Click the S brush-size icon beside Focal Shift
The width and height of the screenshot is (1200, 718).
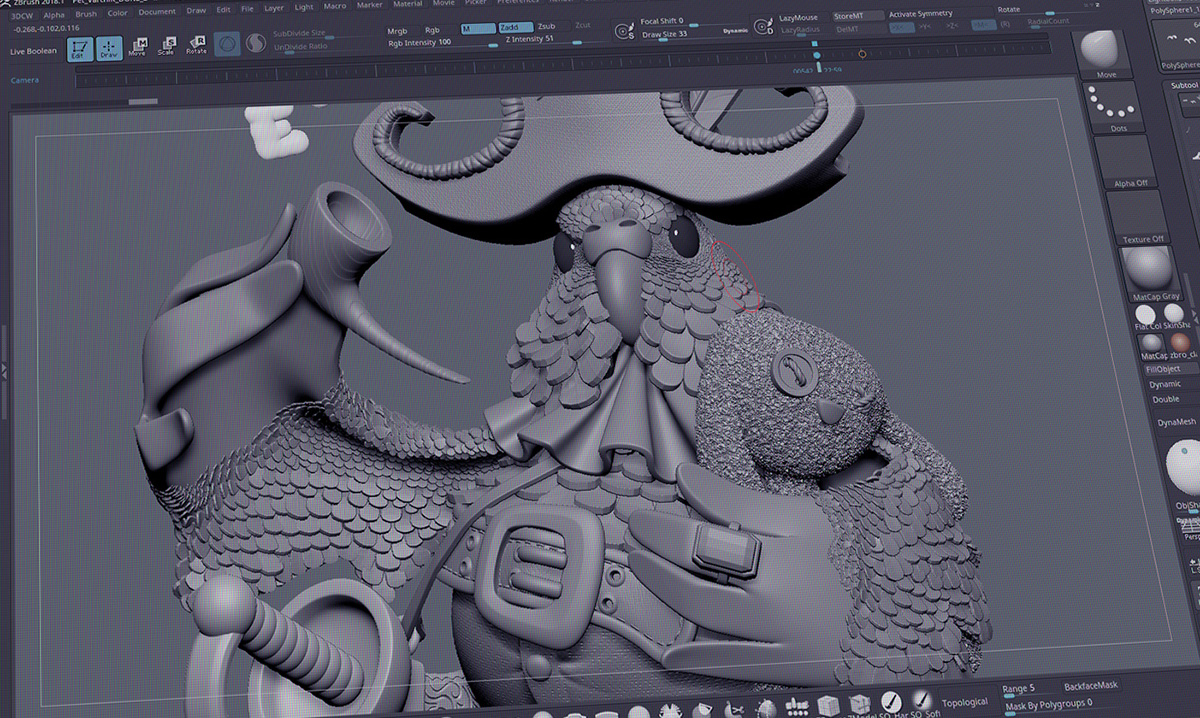click(x=625, y=32)
